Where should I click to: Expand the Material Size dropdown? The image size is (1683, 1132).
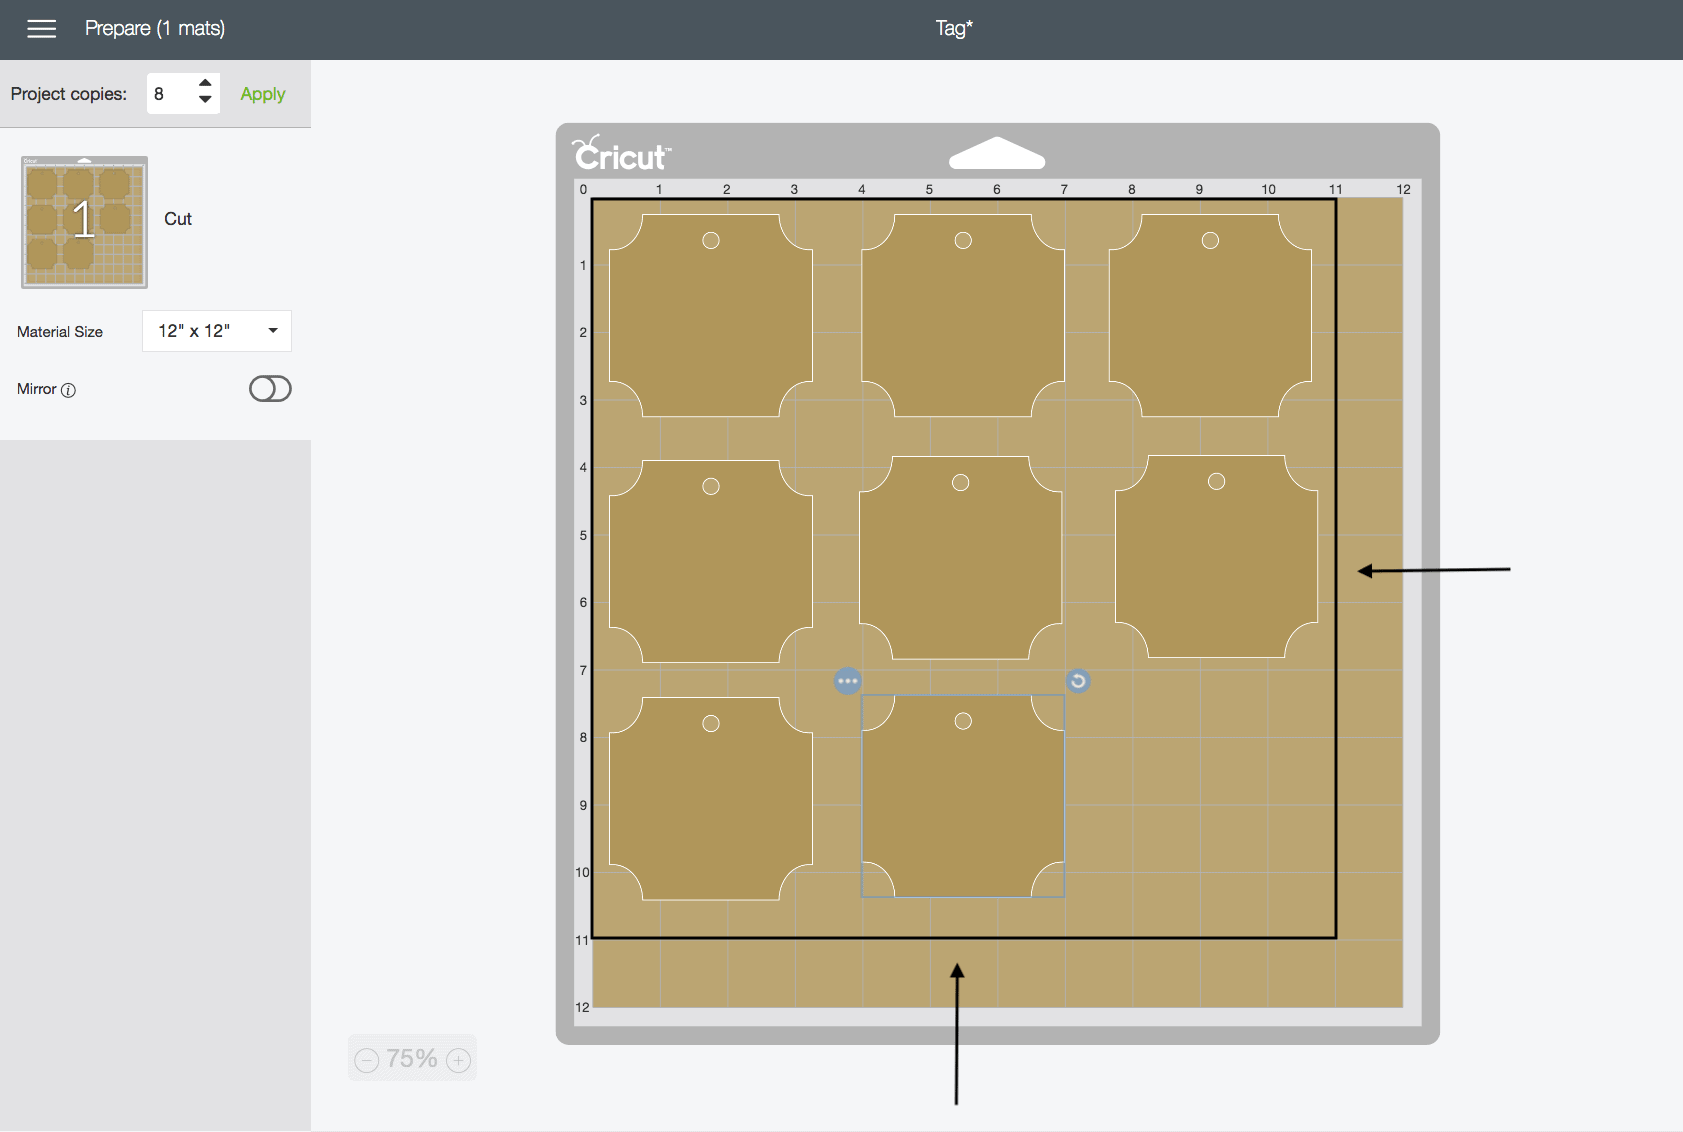[217, 331]
